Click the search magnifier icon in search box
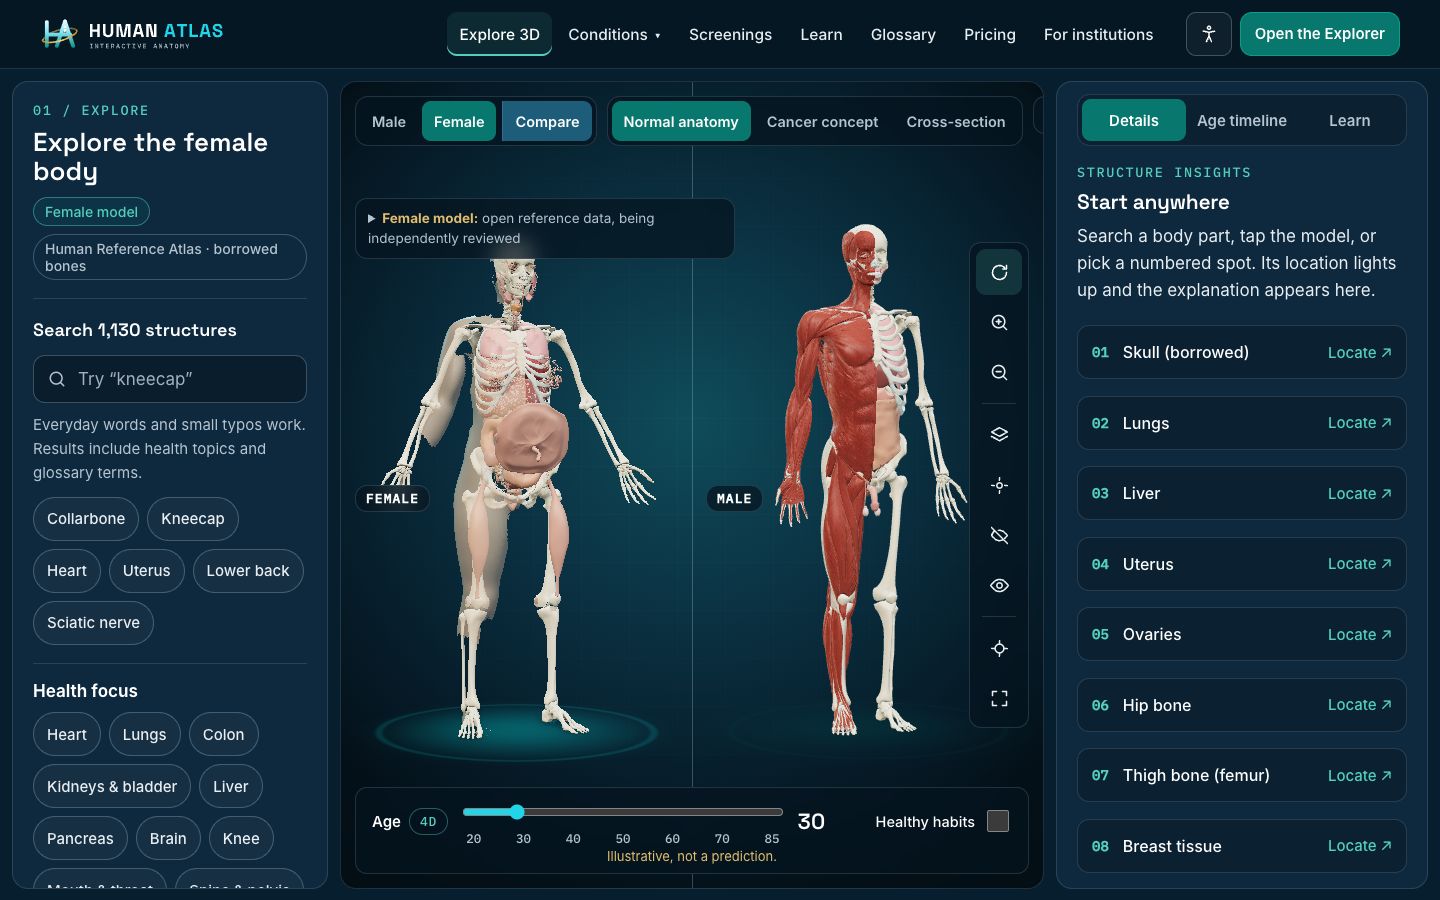1440x900 pixels. point(57,379)
